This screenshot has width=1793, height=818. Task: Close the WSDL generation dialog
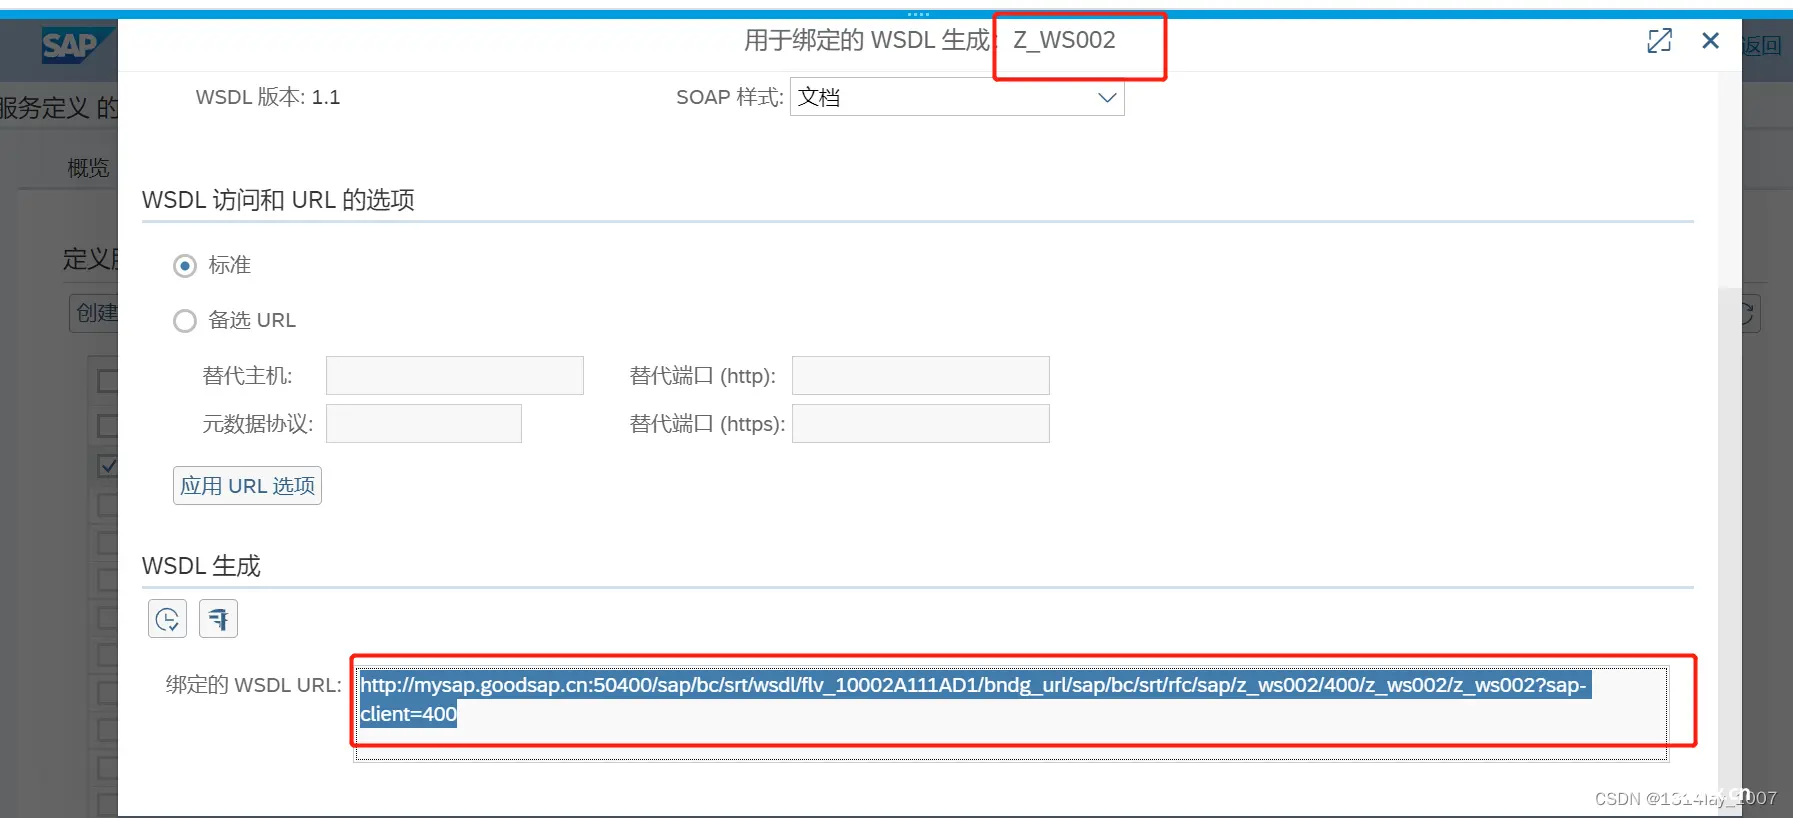pos(1711,41)
